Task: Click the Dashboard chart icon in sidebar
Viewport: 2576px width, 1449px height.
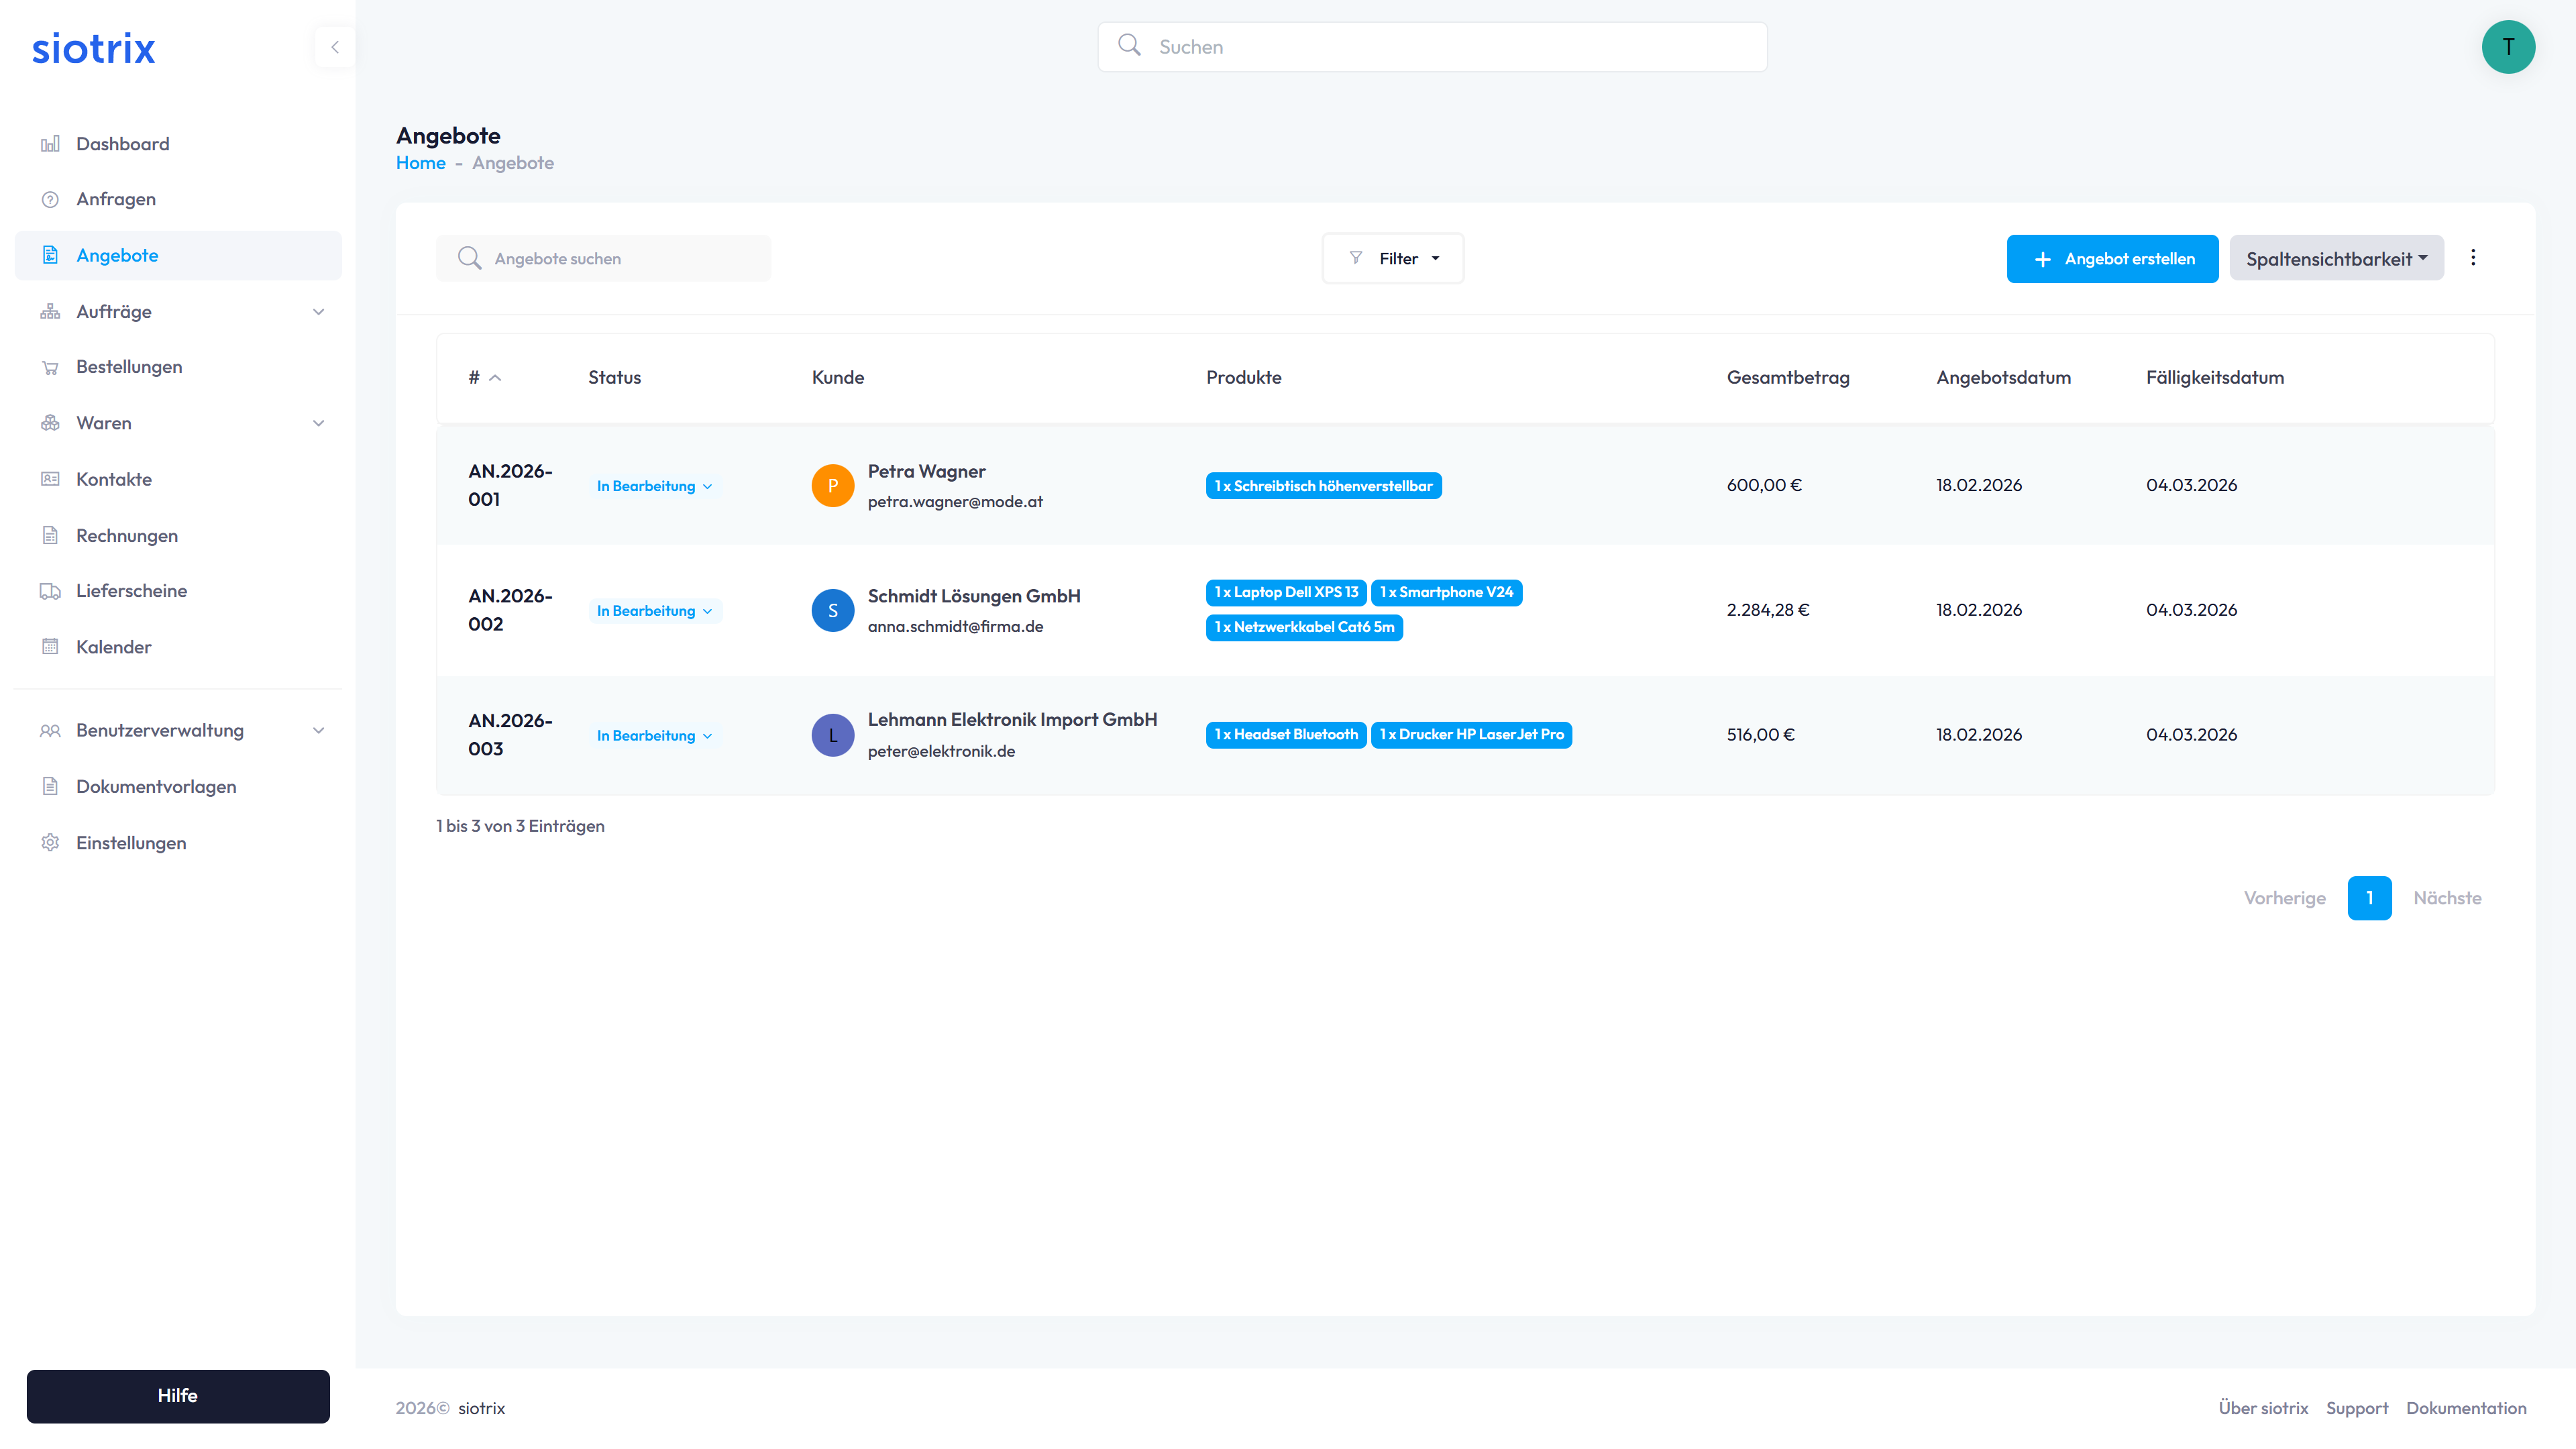Action: (x=50, y=144)
